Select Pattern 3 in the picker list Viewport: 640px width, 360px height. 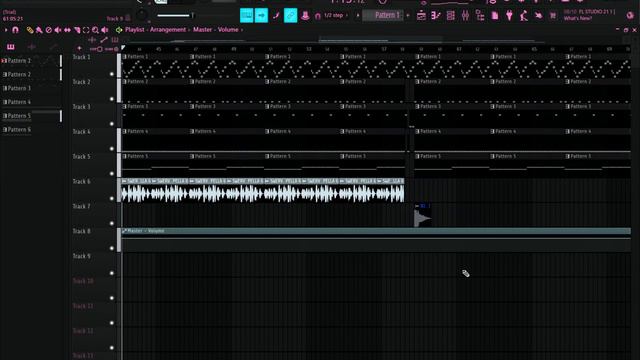pos(19,88)
